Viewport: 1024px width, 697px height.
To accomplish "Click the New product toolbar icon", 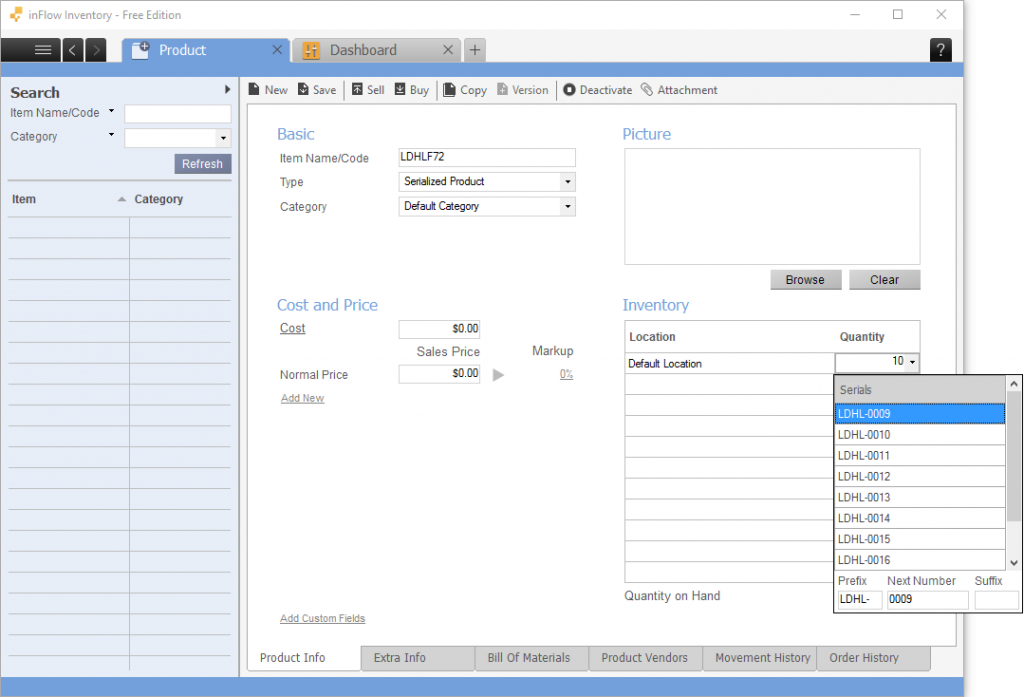I will point(254,89).
